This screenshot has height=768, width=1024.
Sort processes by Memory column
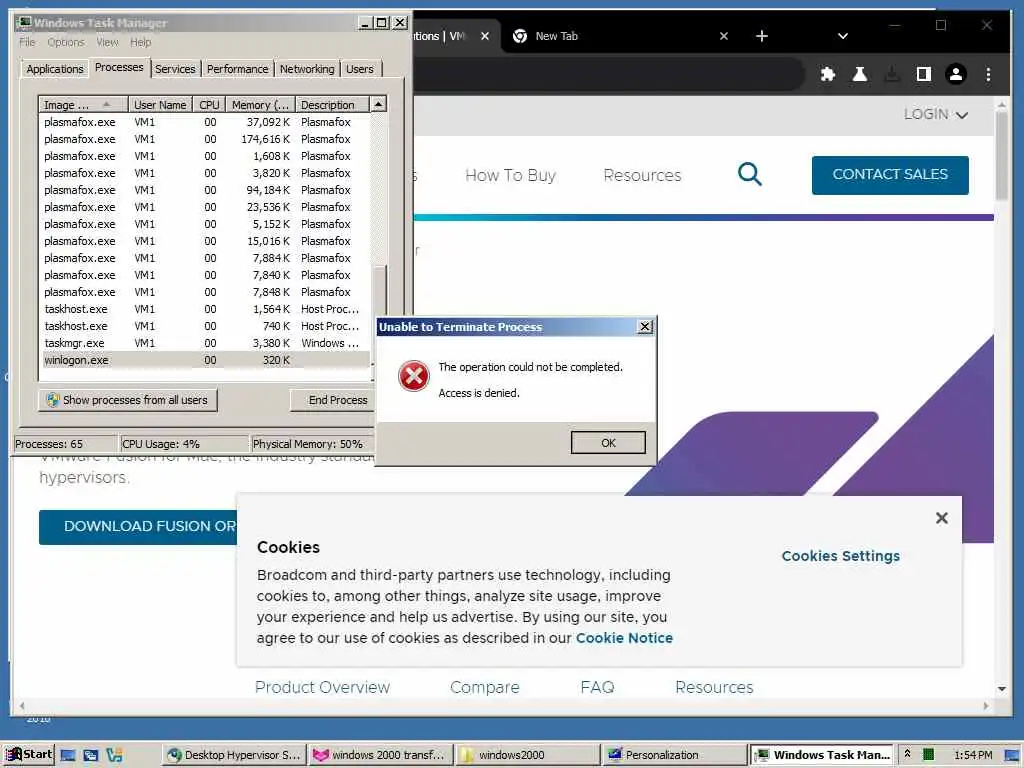pyautogui.click(x=261, y=104)
